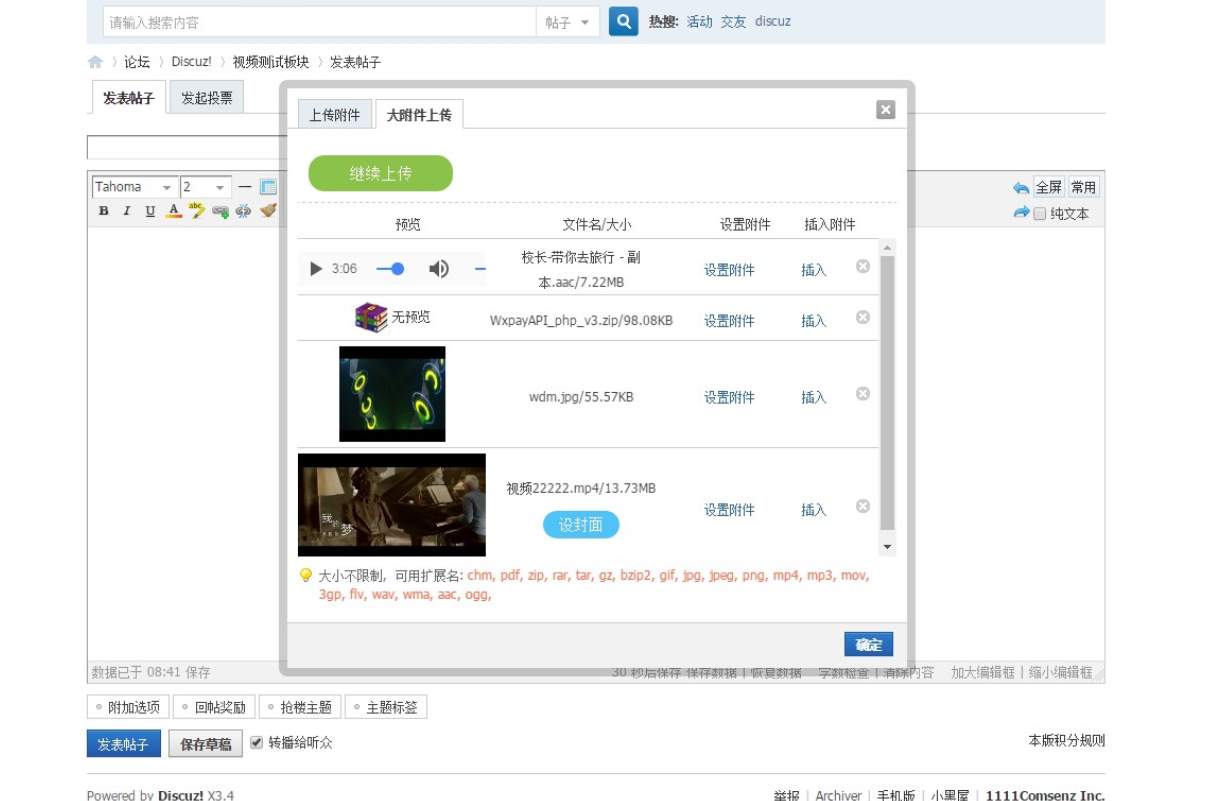The height and width of the screenshot is (801, 1215).
Task: Click the wdm.jpg image thumbnail
Action: tap(392, 394)
